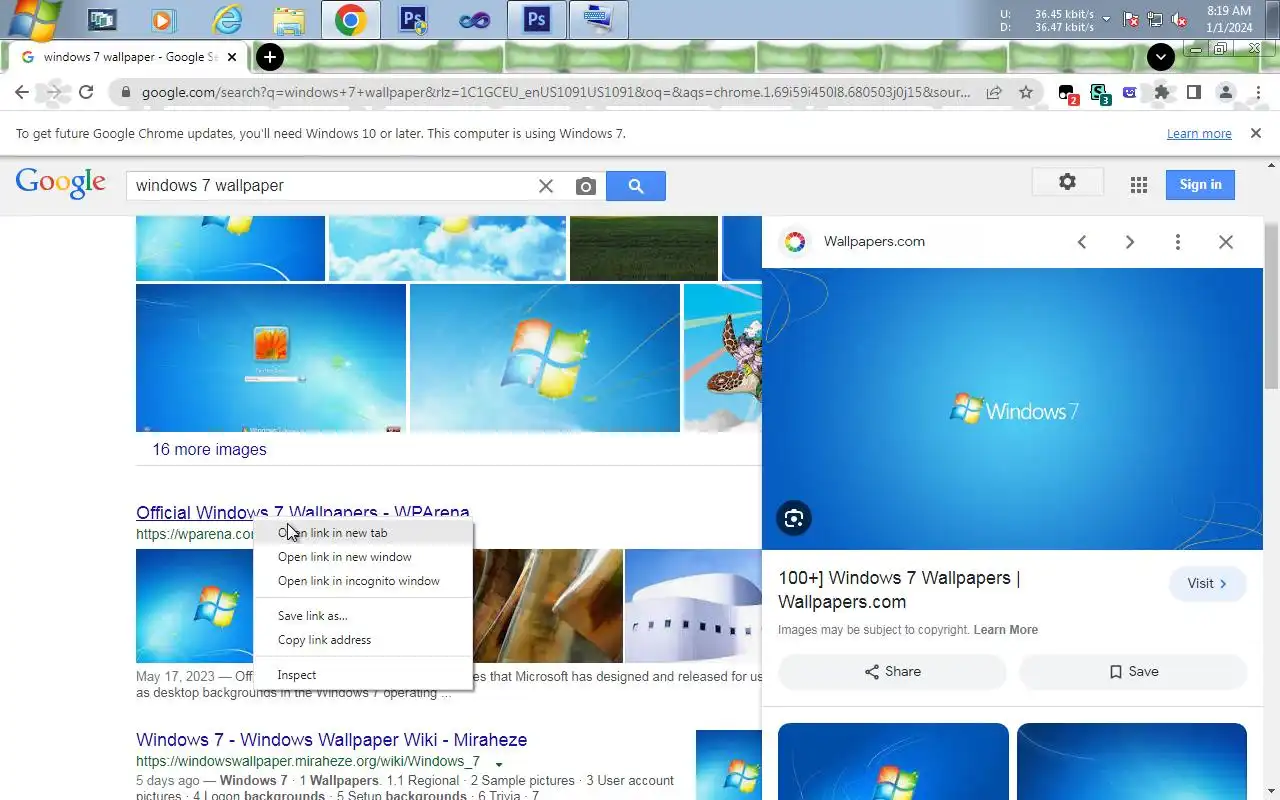Launch Internet Explorer from the taskbar
This screenshot has height=800, width=1280.
point(227,19)
